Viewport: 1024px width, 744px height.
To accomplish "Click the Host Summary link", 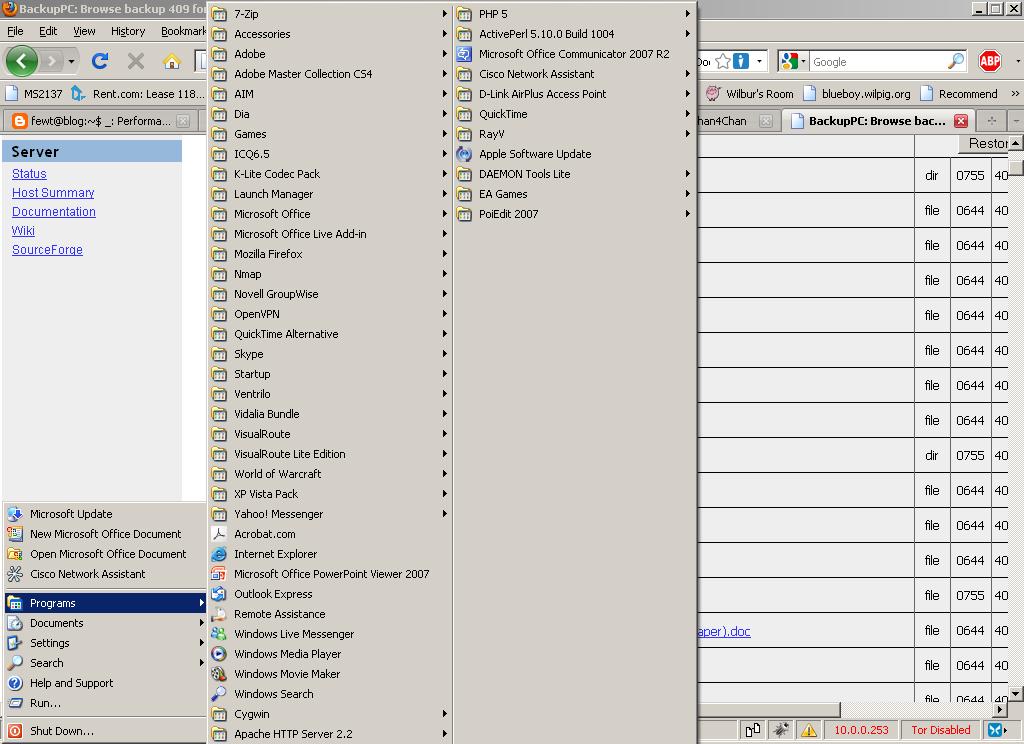I will pos(53,193).
